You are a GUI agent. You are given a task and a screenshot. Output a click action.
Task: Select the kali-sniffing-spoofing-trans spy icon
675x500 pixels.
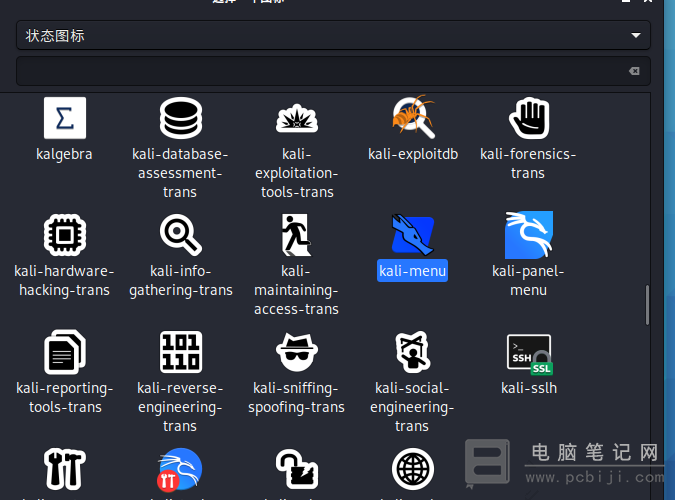(297, 352)
